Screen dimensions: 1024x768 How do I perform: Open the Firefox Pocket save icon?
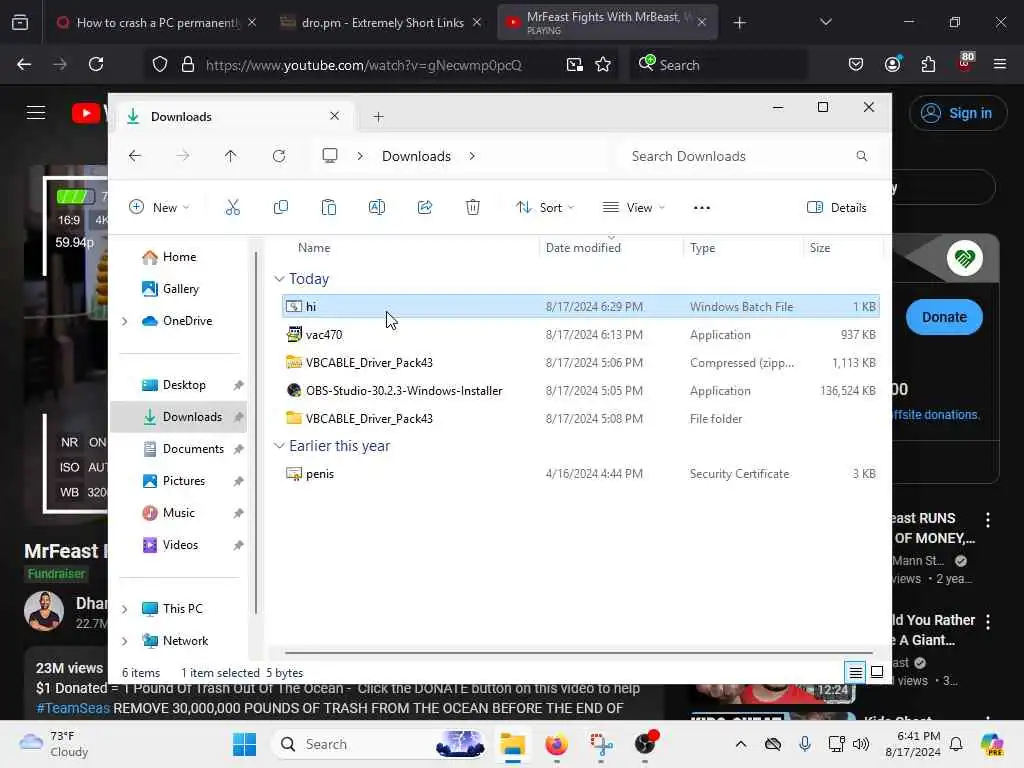(856, 65)
